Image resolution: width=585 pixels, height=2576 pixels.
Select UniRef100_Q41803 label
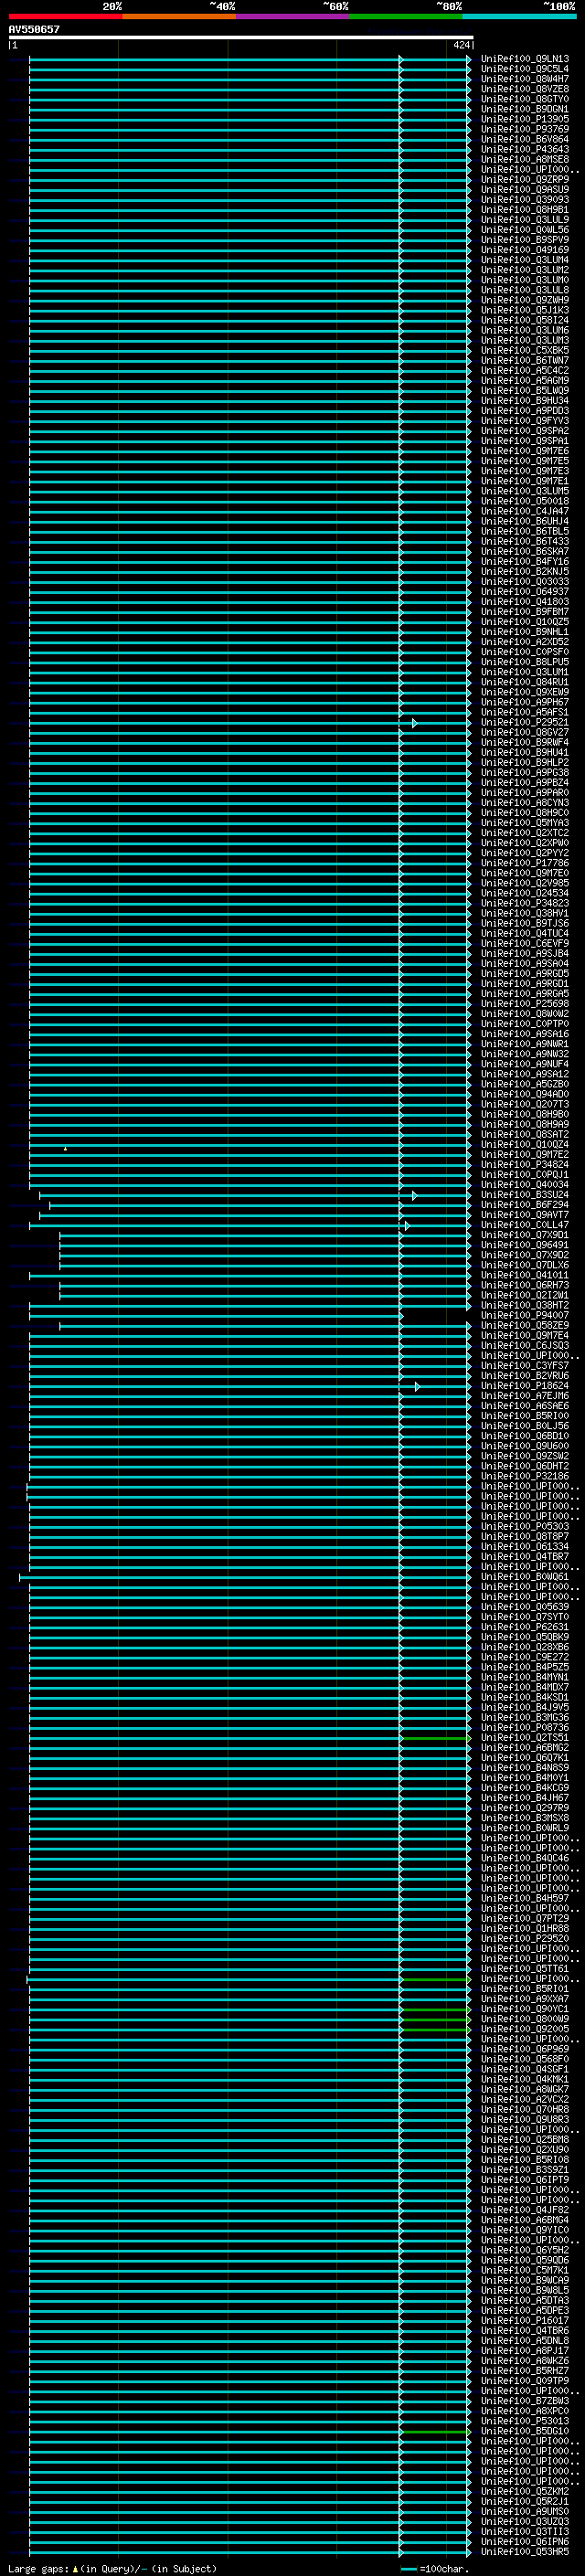point(525,602)
